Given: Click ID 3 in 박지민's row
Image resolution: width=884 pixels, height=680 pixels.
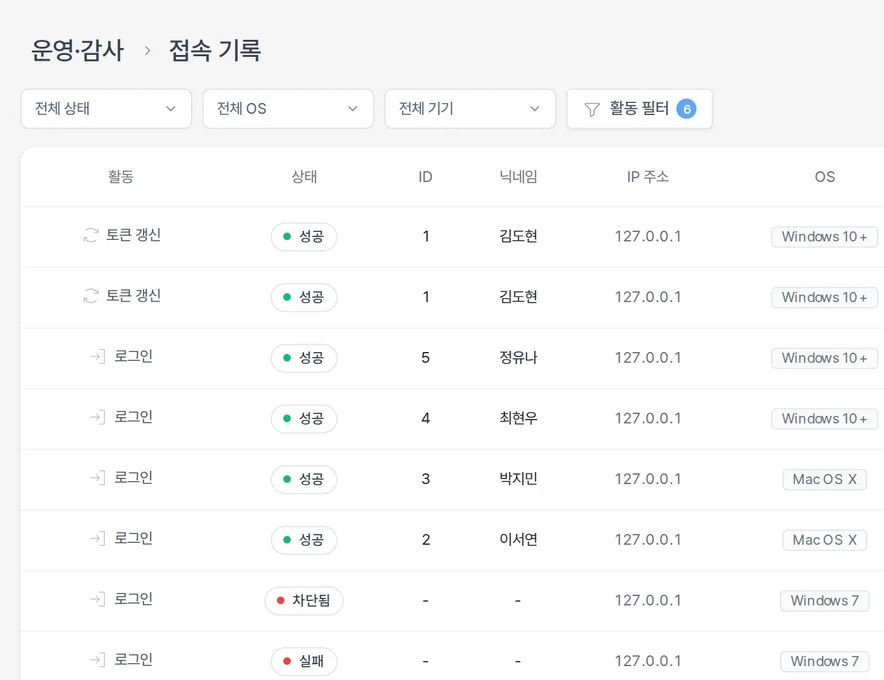Looking at the screenshot, I should pos(426,479).
